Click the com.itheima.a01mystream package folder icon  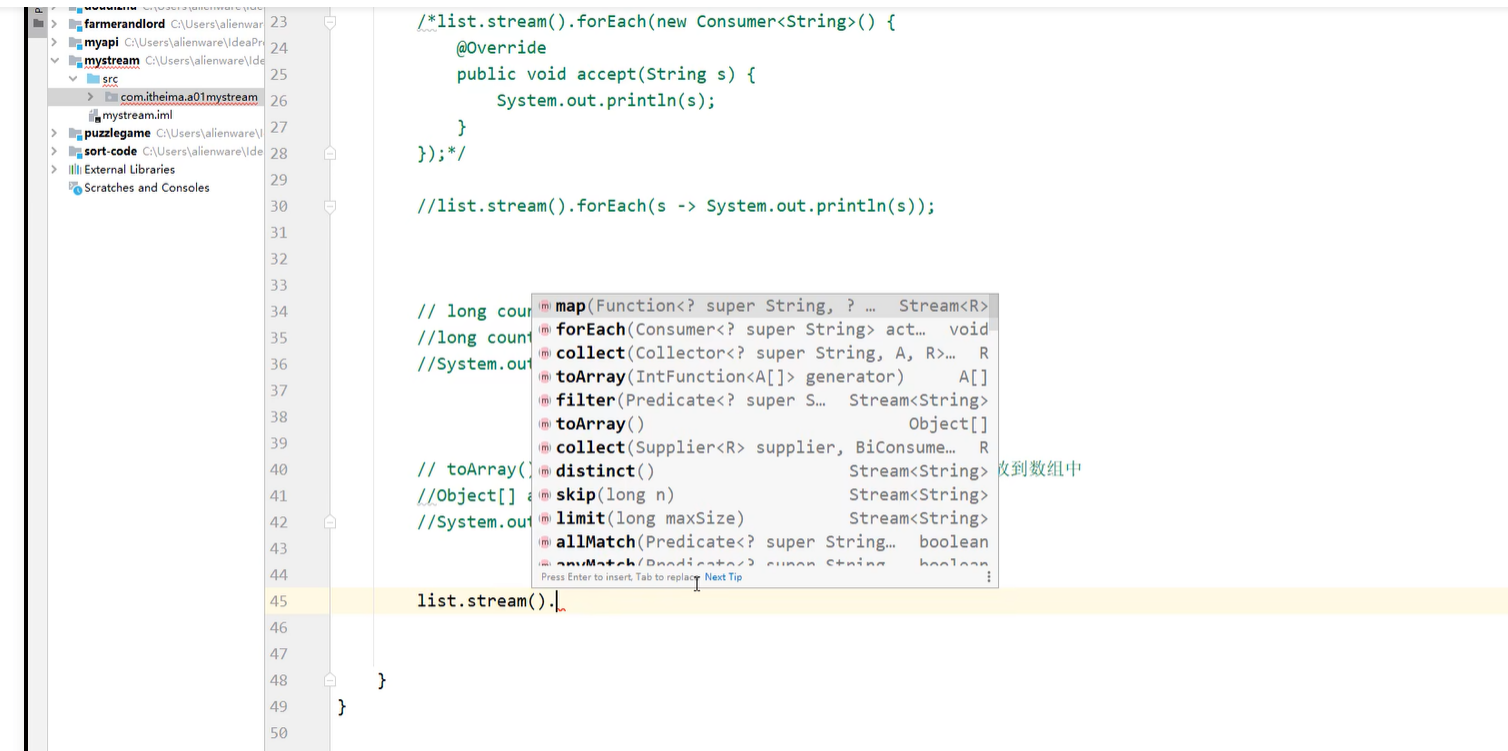click(x=113, y=97)
